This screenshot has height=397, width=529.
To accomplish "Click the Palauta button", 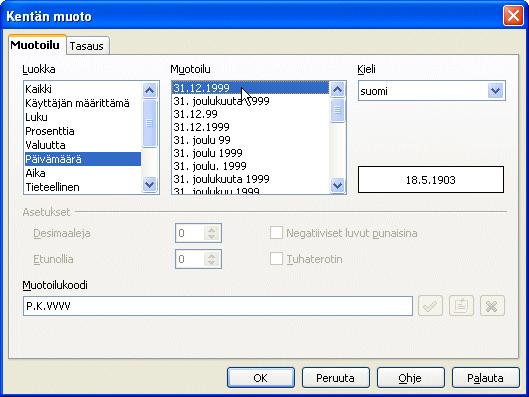I will 485,378.
